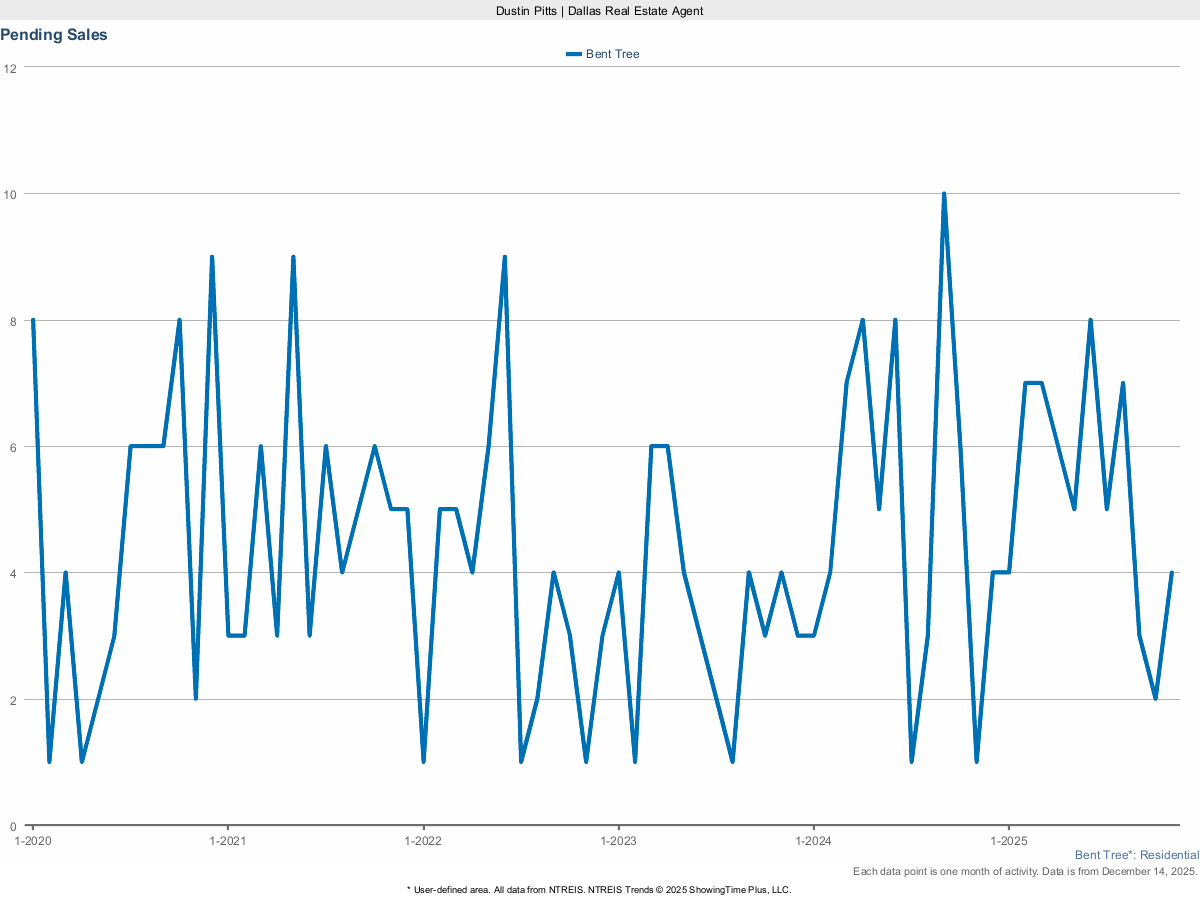Select the blue line color indicator

click(x=572, y=54)
